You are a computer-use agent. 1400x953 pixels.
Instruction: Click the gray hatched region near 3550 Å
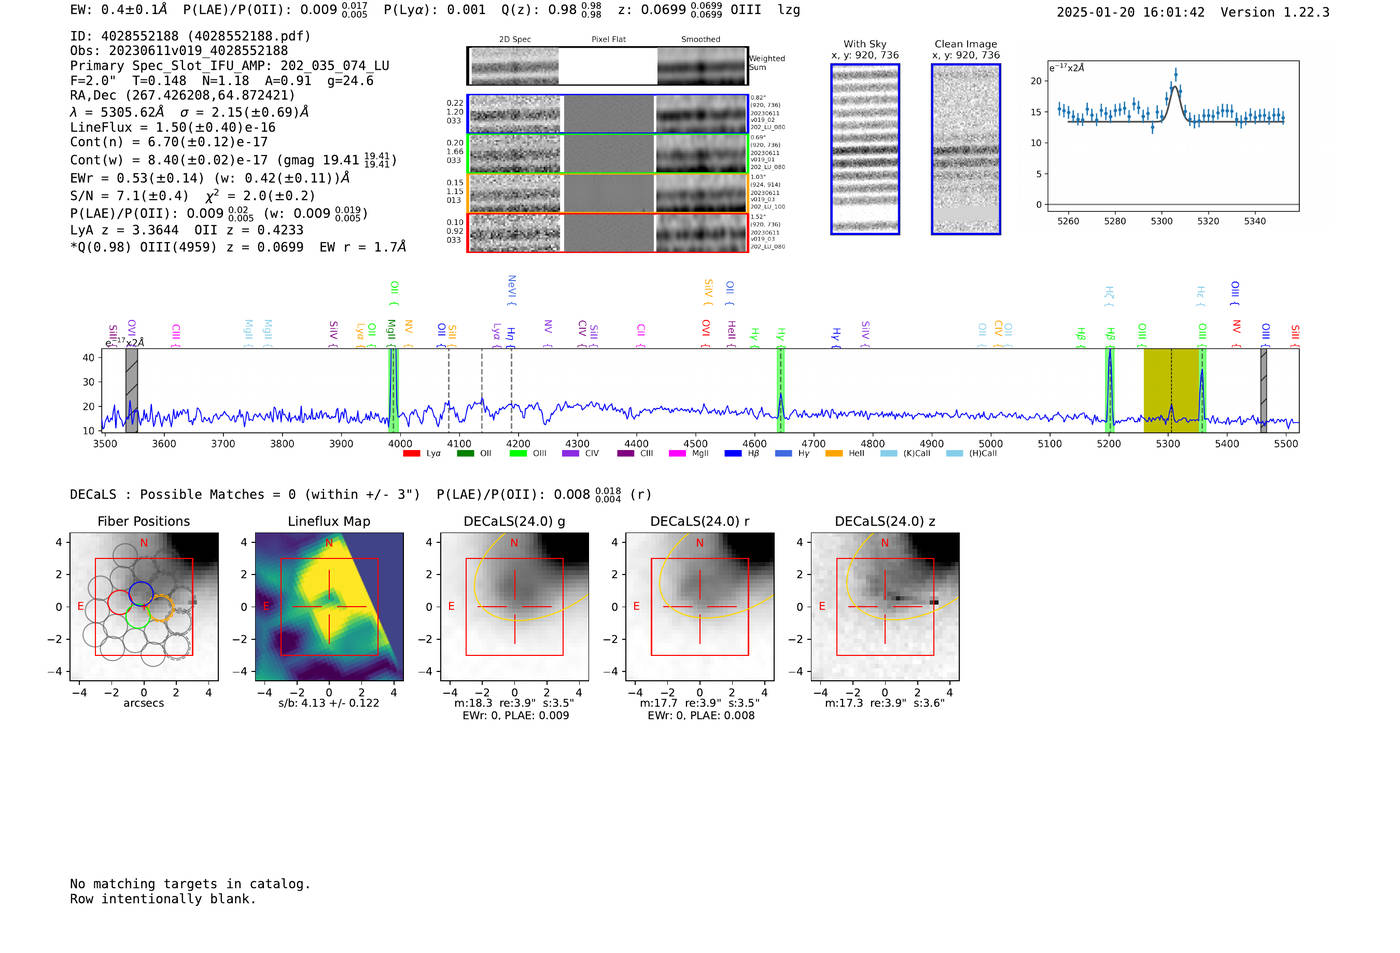tap(131, 390)
